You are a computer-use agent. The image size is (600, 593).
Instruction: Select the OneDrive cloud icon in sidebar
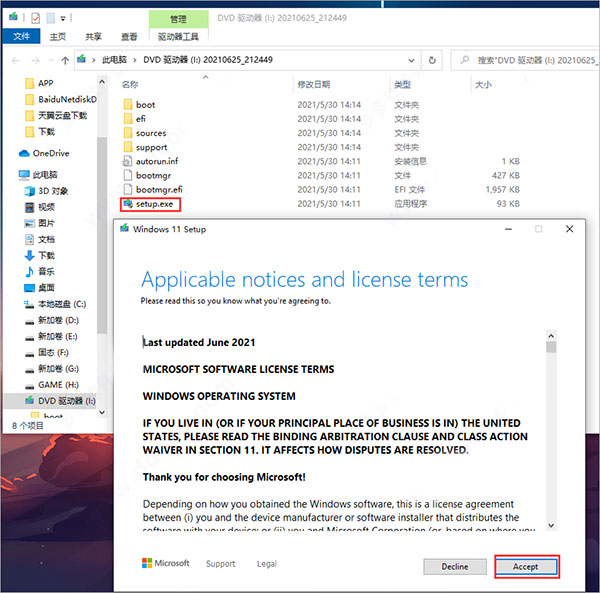[x=24, y=153]
